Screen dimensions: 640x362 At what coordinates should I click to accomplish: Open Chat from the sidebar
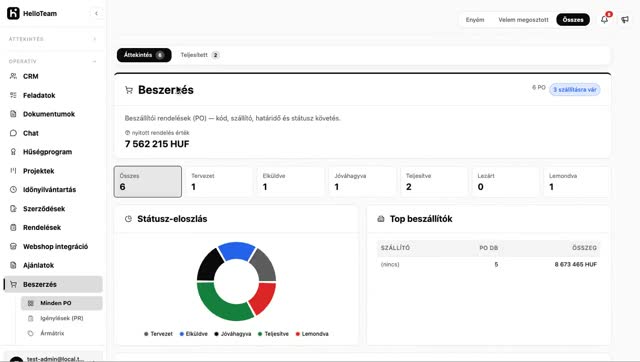coord(52,133)
